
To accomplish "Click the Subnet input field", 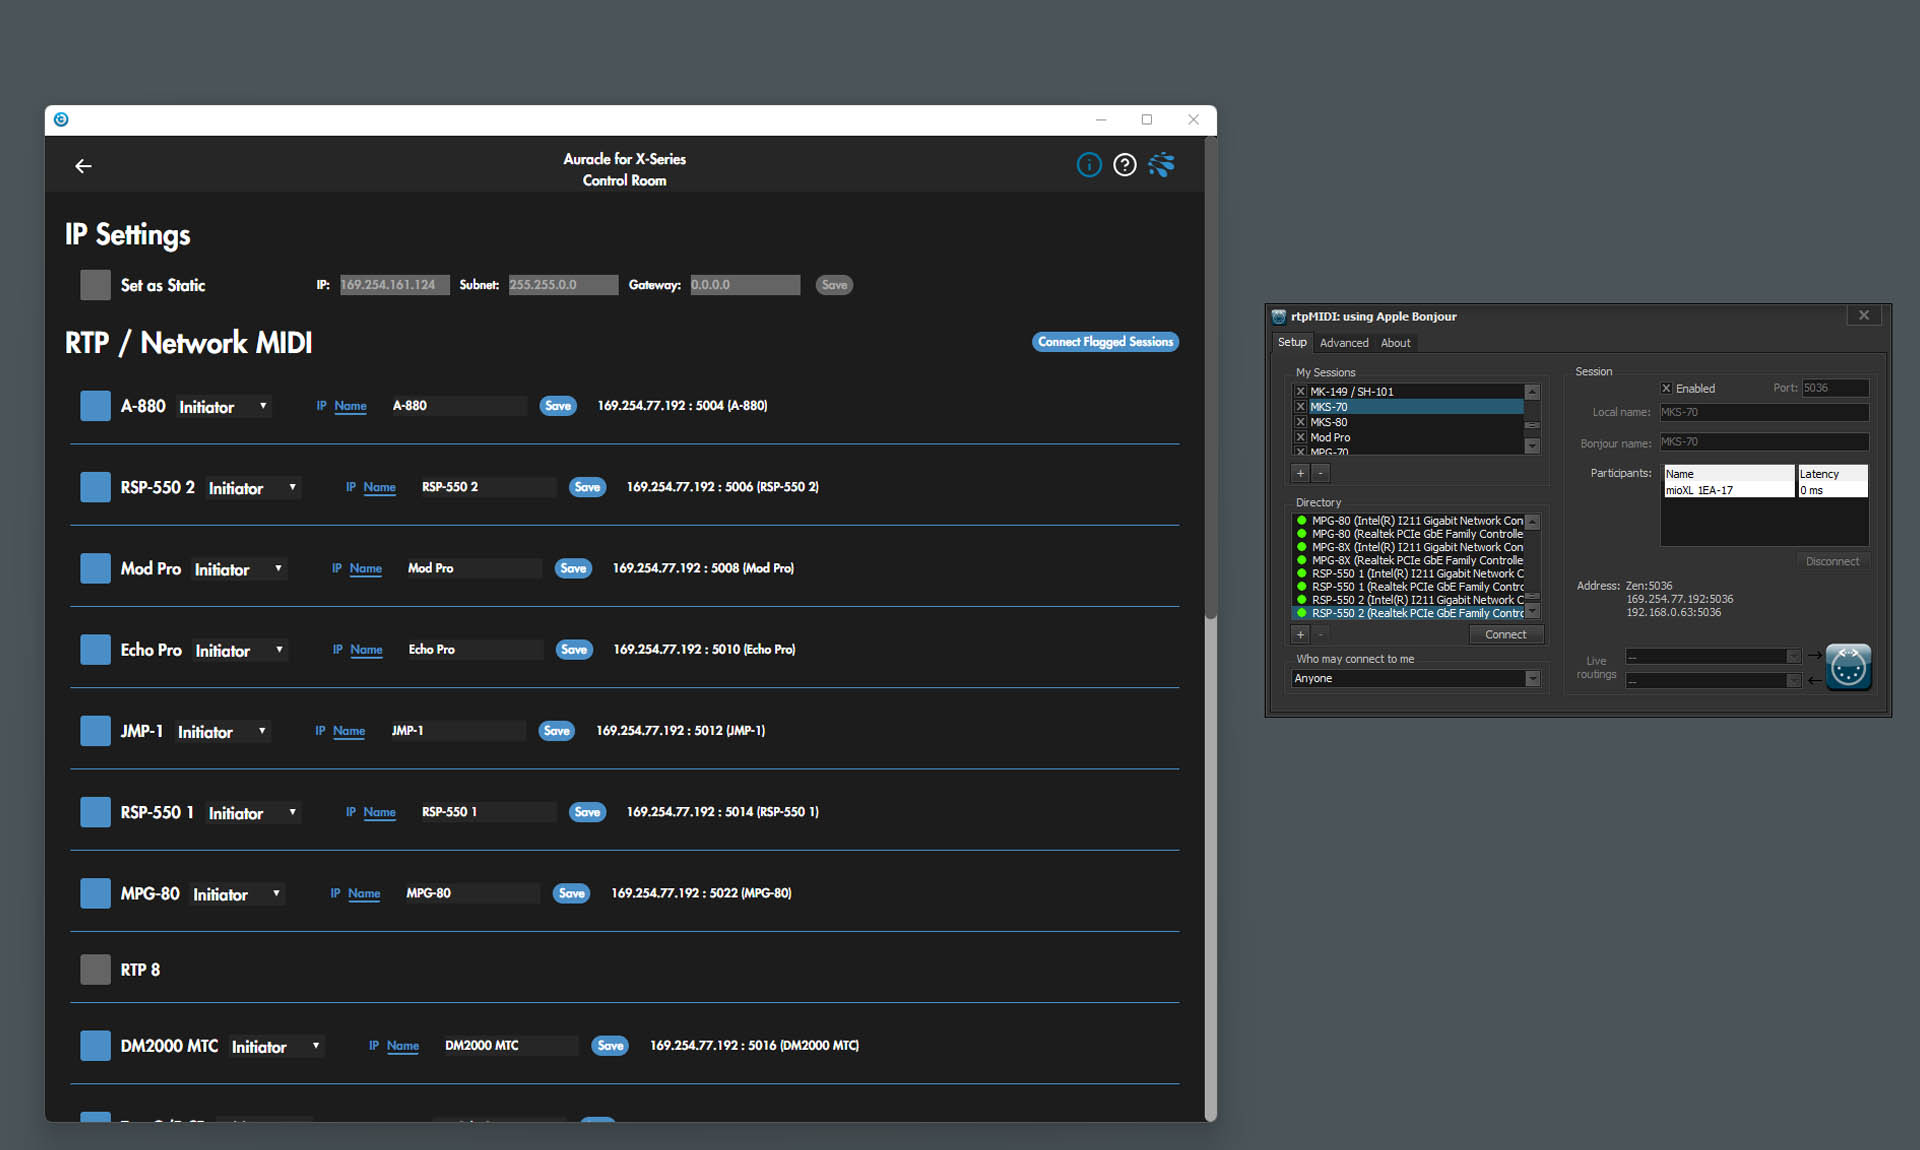I will 563,285.
